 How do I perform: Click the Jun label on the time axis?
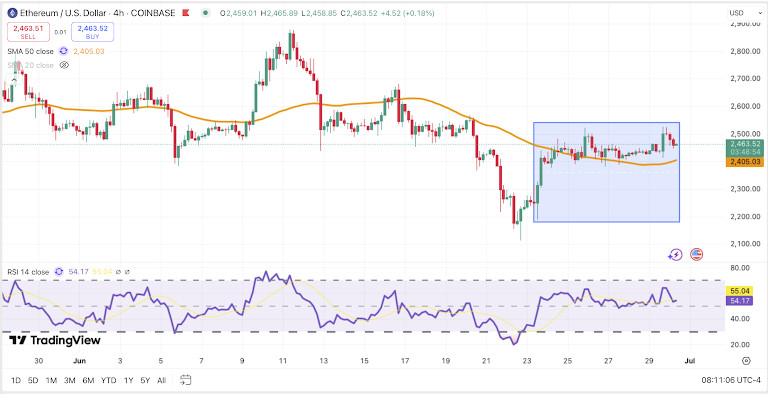(x=79, y=361)
